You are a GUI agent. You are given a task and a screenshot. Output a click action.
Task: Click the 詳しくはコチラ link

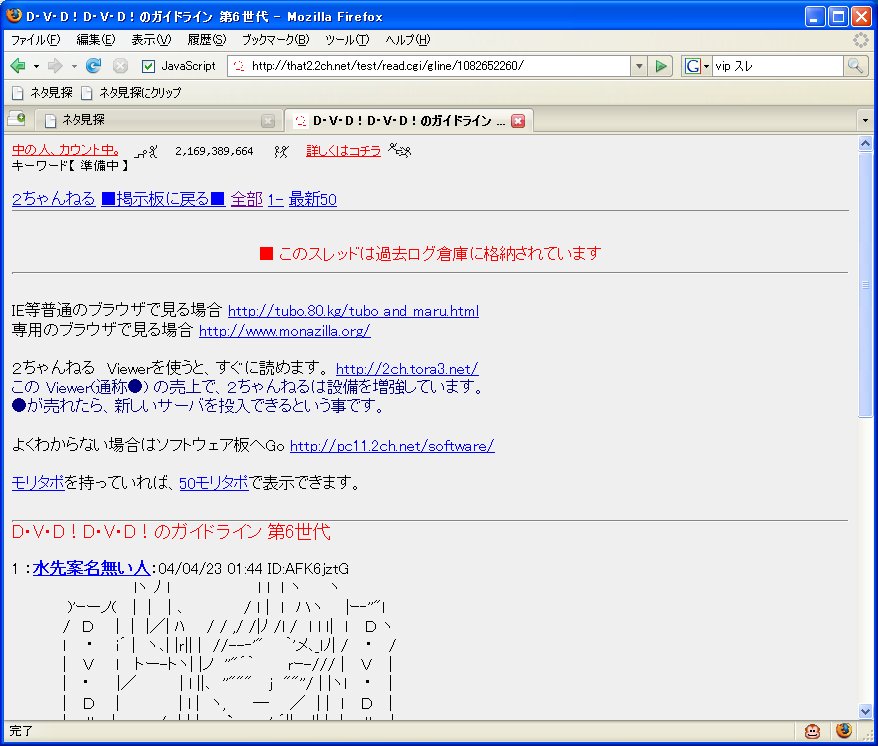coord(343,151)
